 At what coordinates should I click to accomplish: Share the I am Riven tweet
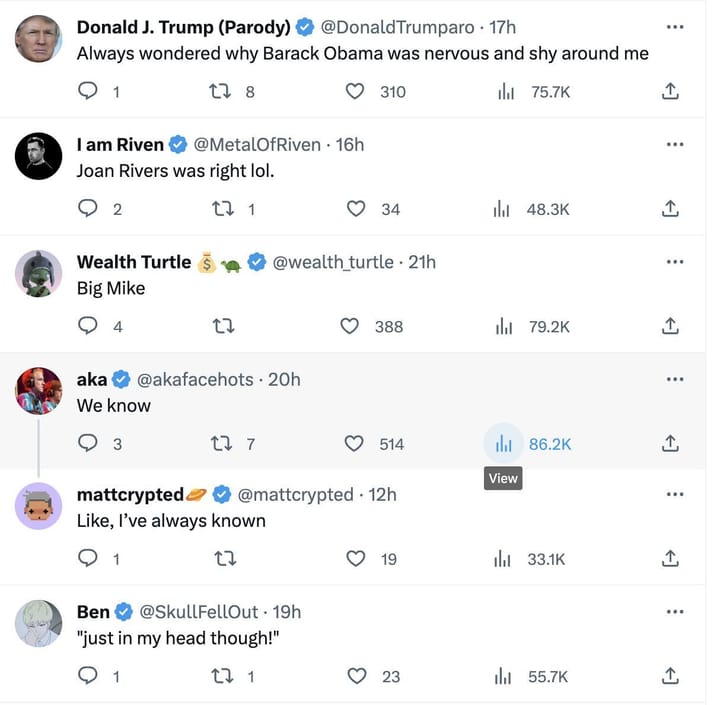(671, 209)
